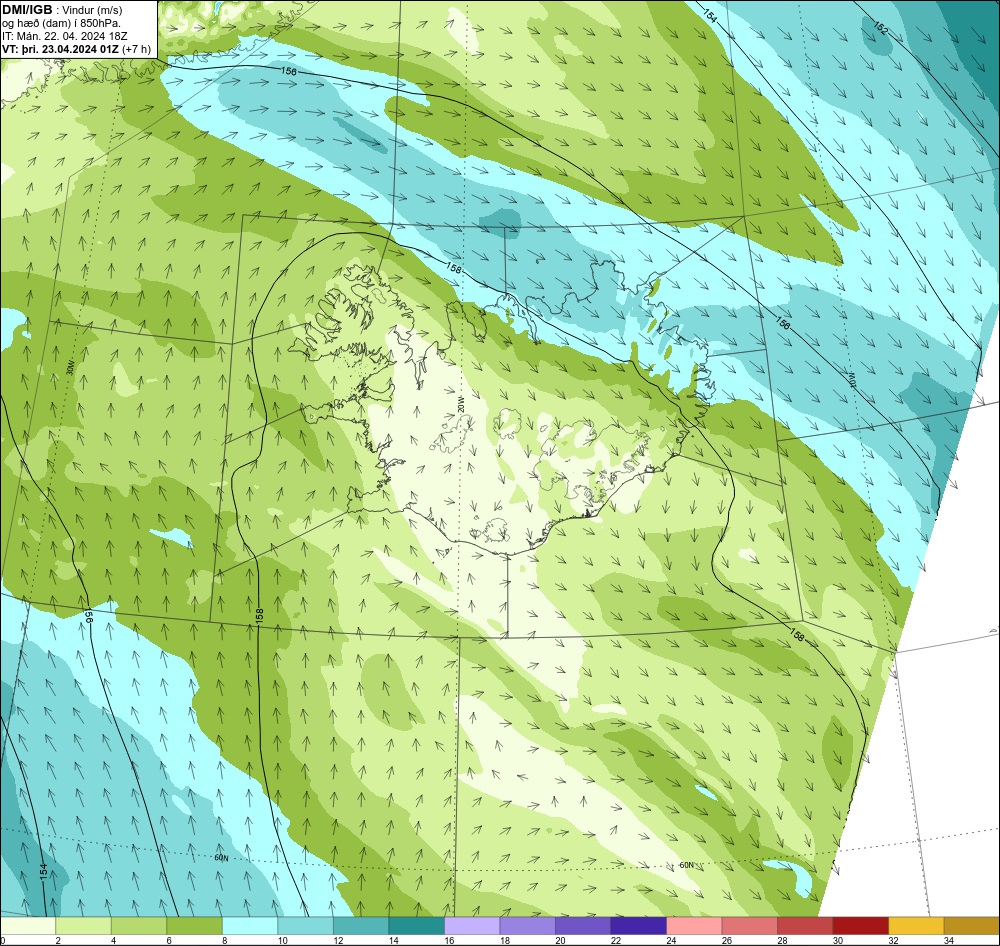Image resolution: width=1000 pixels, height=946 pixels.
Task: Click the 152 height contour label
Action: [x=880, y=28]
